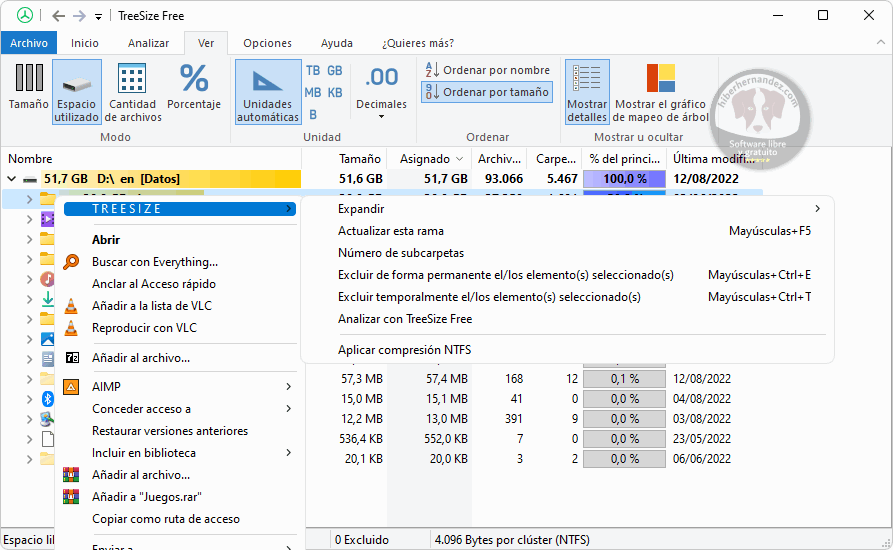Click the TreeSize app icon in title bar
This screenshot has height=550, width=893.
coord(24,15)
